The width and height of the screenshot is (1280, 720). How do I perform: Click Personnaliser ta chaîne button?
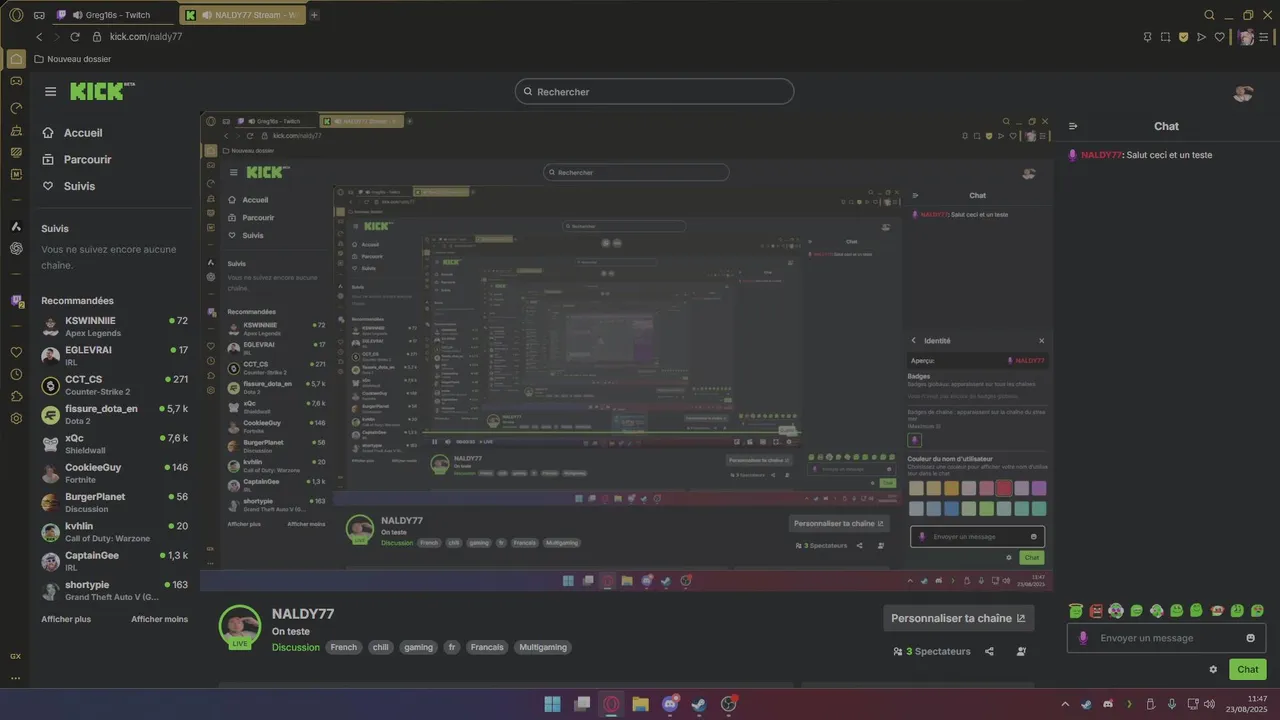coord(958,618)
